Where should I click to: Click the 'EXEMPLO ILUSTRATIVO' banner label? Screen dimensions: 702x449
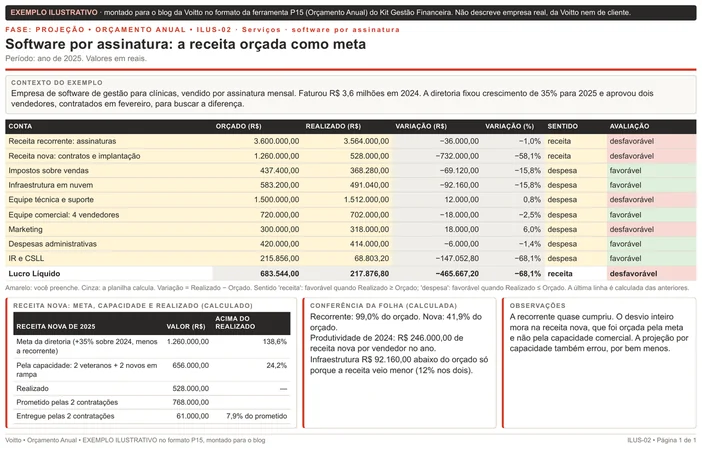[54, 13]
